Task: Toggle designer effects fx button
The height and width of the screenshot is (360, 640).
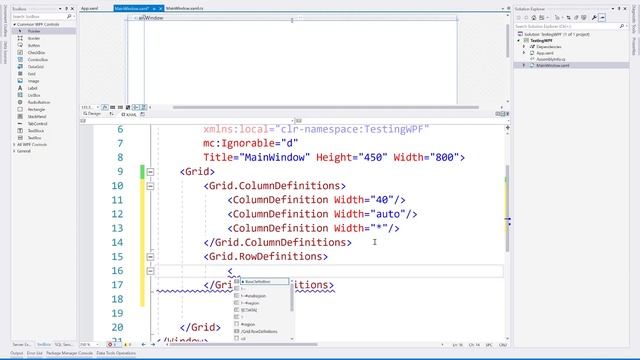Action: tap(105, 107)
